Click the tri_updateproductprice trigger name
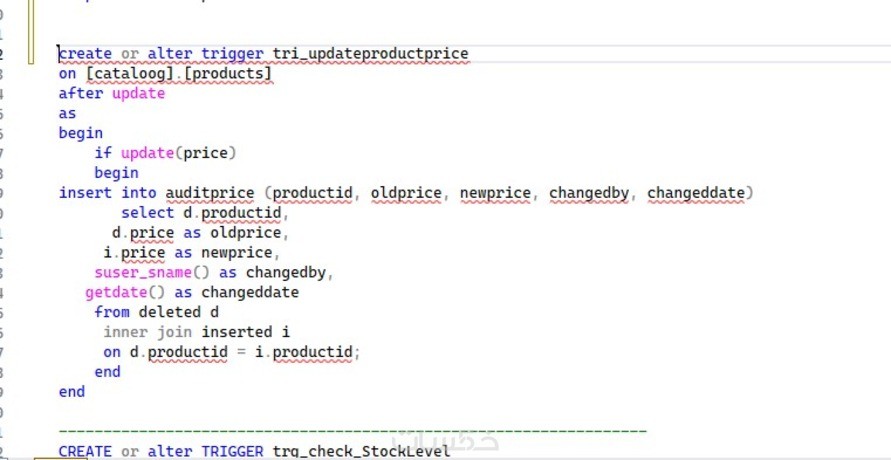The width and height of the screenshot is (891, 460). point(370,53)
